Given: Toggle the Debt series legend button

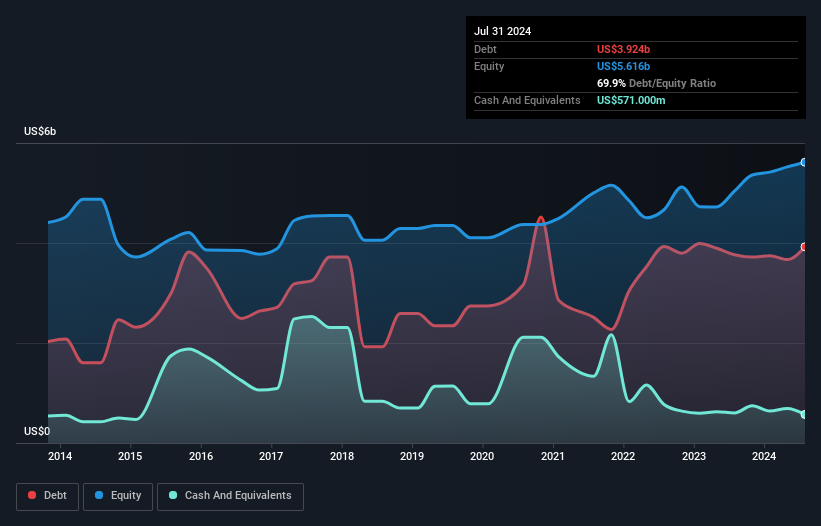Looking at the screenshot, I should (48, 496).
